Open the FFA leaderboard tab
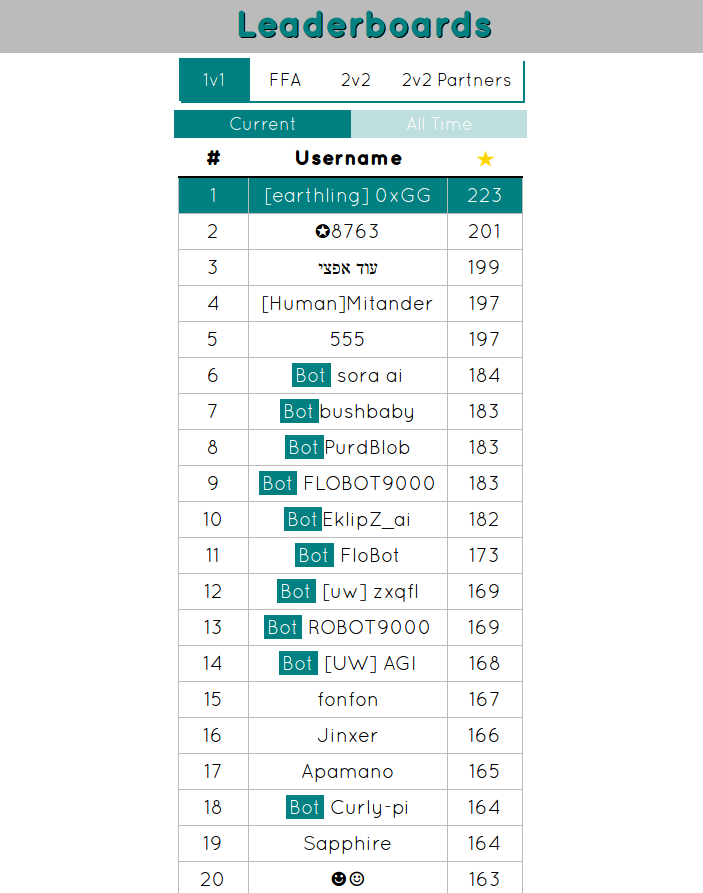703x893 pixels. coord(285,80)
